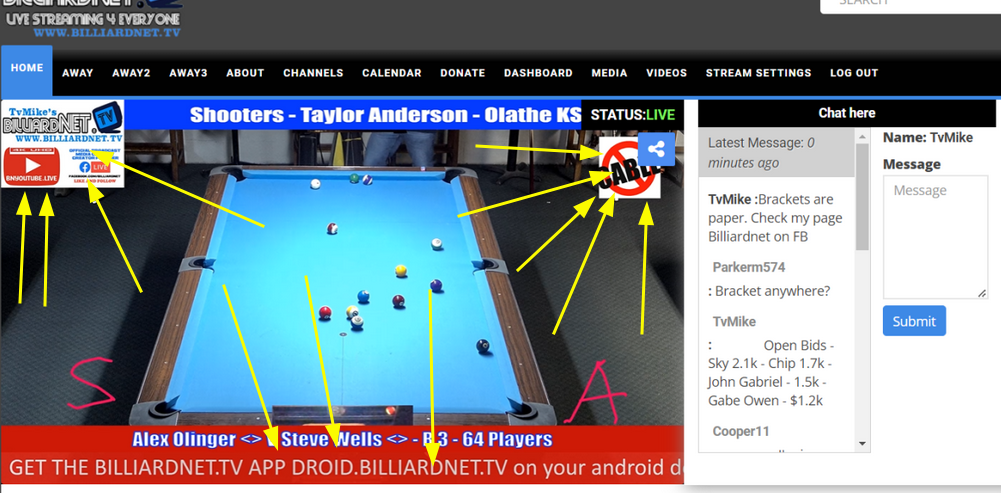The height and width of the screenshot is (493, 1001).
Task: Open the AWAY3 menu item
Action: [188, 73]
